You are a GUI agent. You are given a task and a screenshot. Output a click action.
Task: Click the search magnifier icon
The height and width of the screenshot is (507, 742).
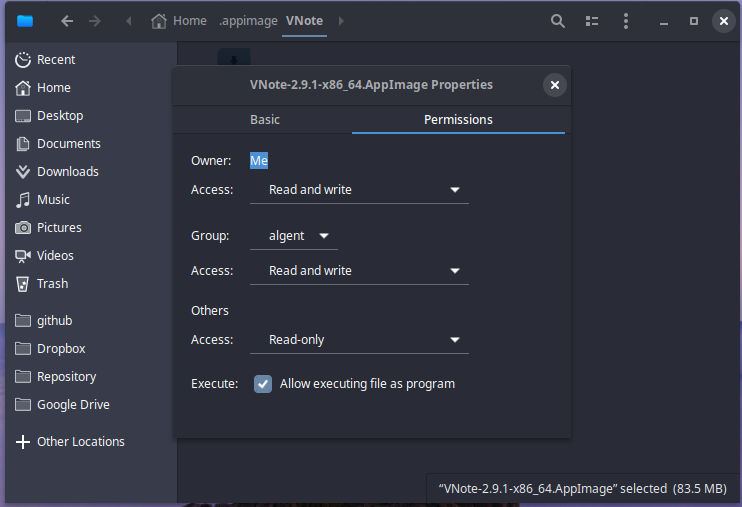558,21
